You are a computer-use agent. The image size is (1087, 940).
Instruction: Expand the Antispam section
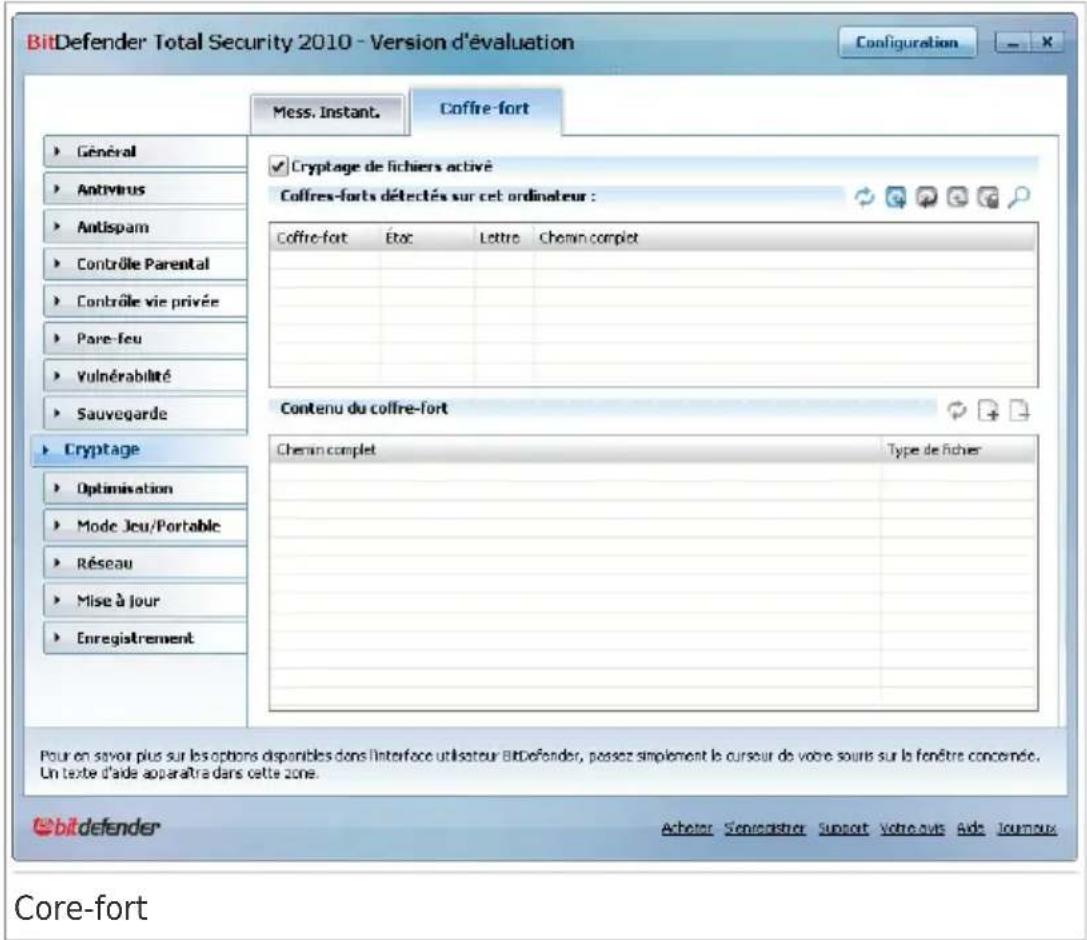[145, 226]
